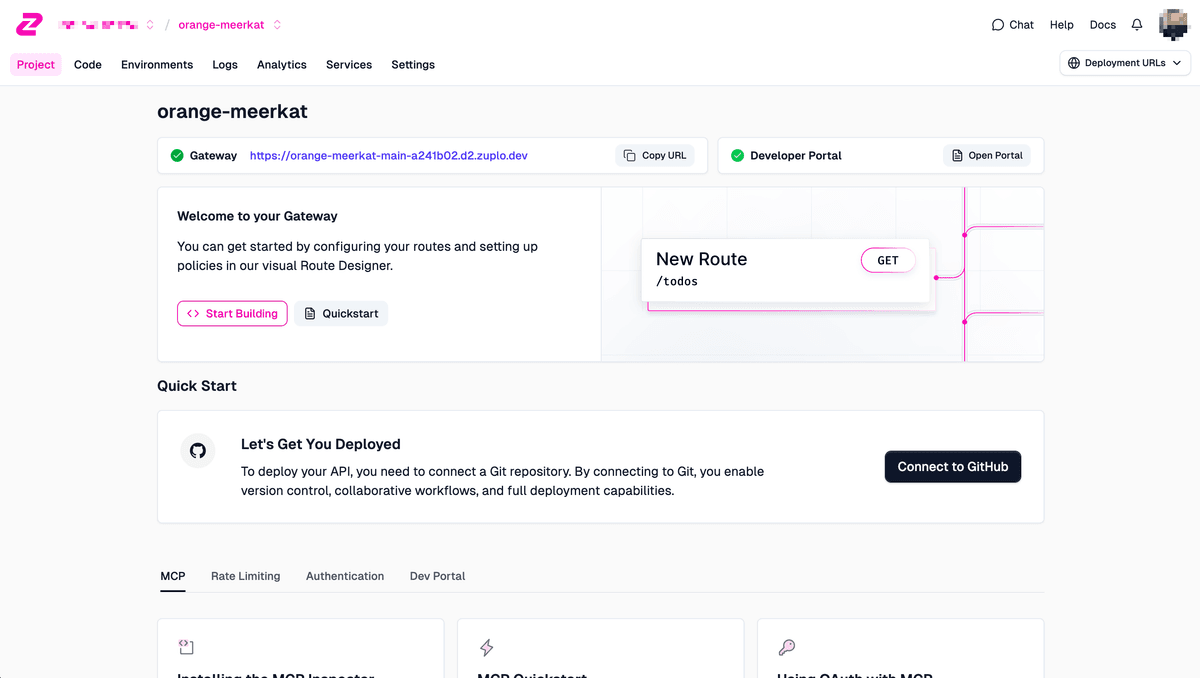This screenshot has height=678, width=1200.
Task: Expand the Deployment URLs dropdown
Action: [1125, 63]
